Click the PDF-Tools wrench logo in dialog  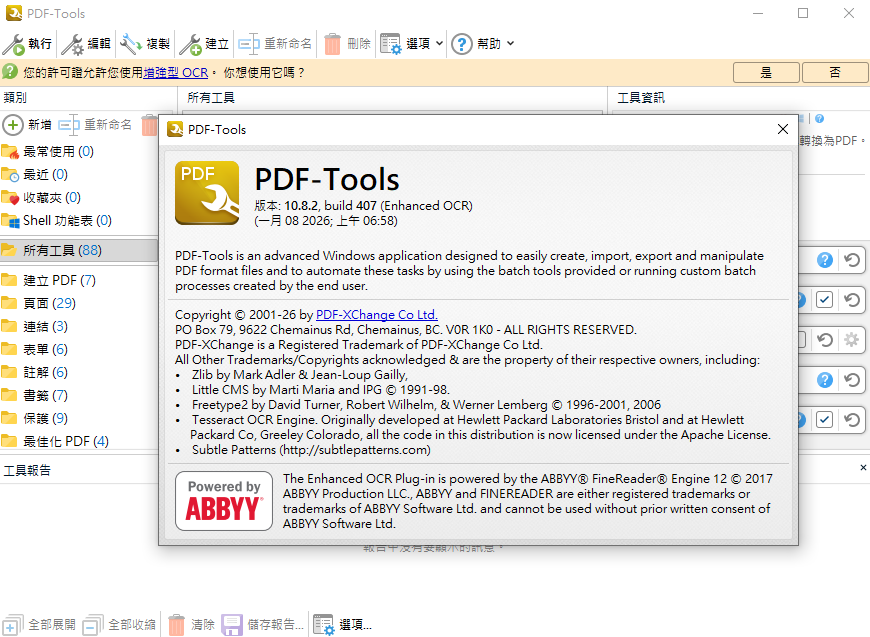click(x=207, y=193)
